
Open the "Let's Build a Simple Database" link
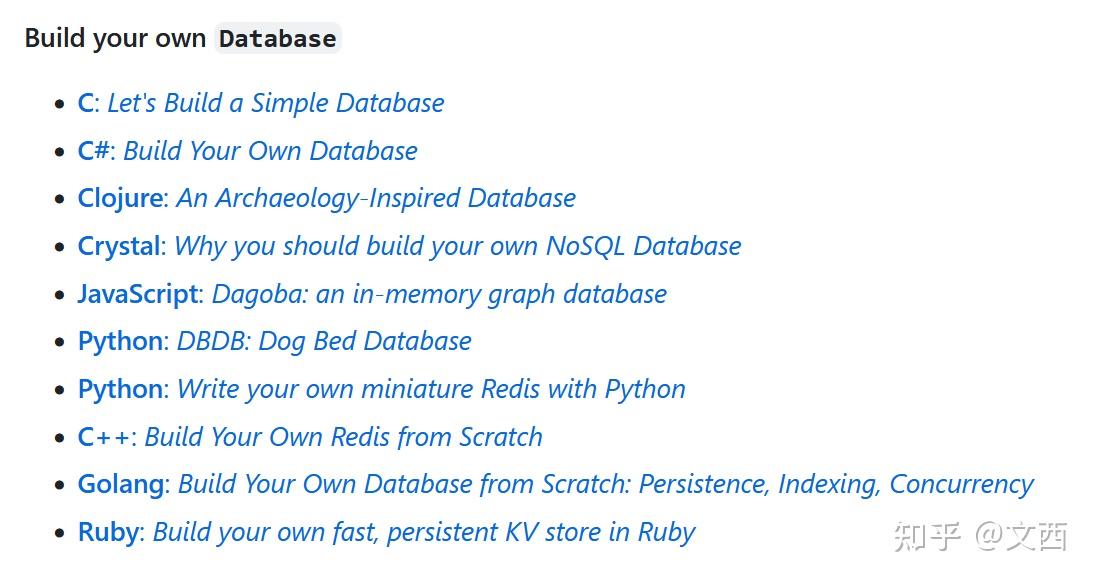point(275,103)
